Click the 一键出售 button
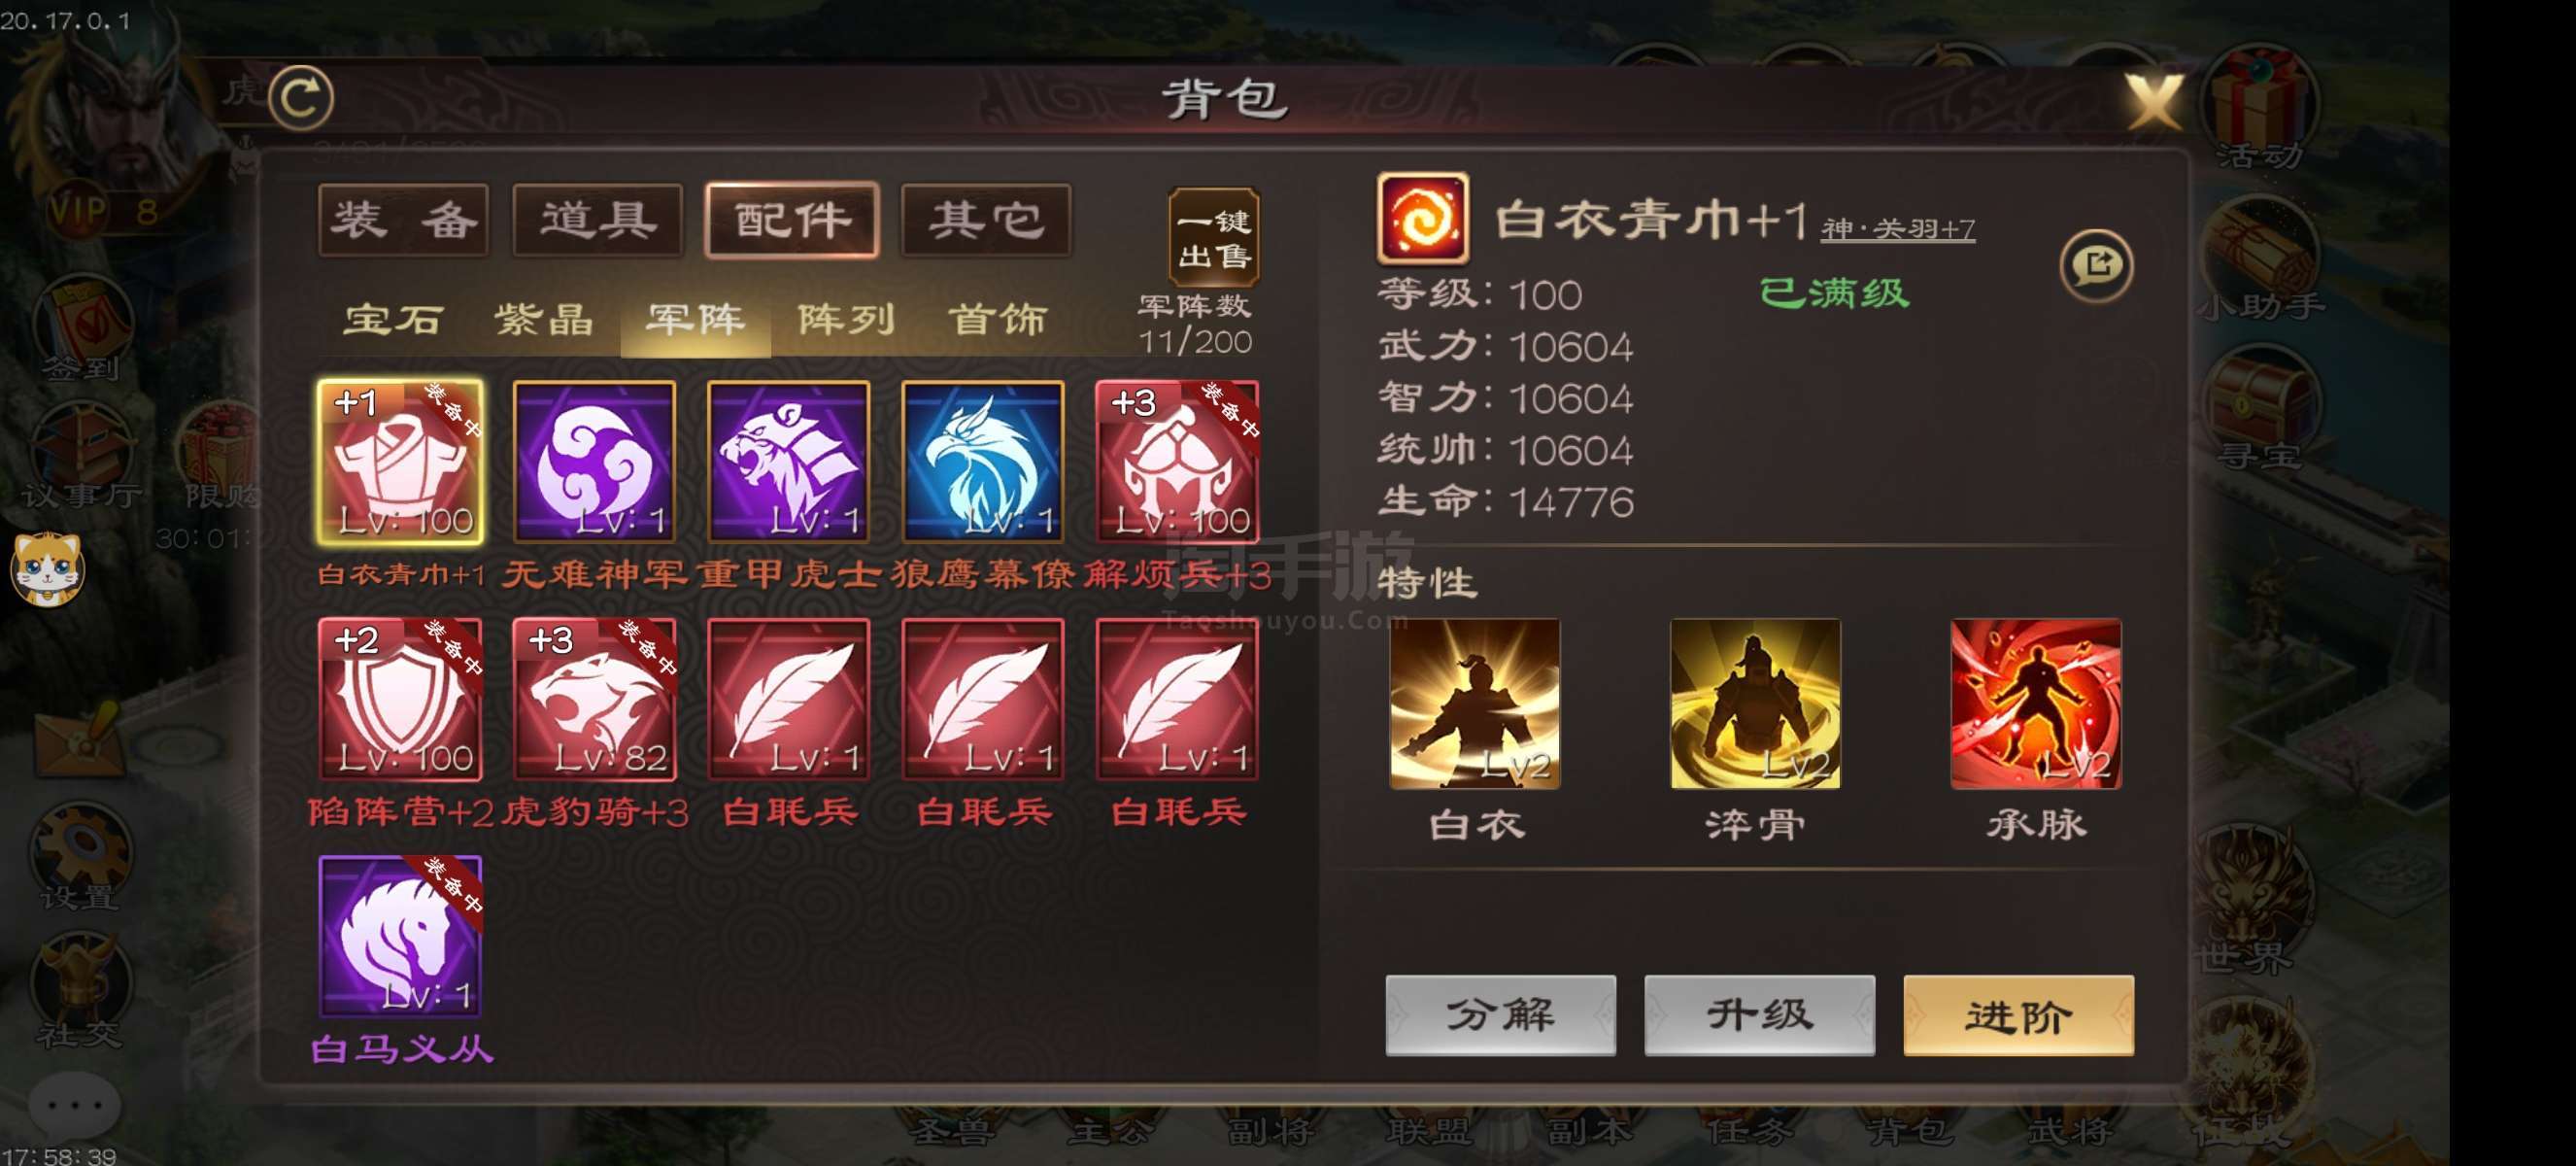Image resolution: width=2576 pixels, height=1166 pixels. (1214, 237)
